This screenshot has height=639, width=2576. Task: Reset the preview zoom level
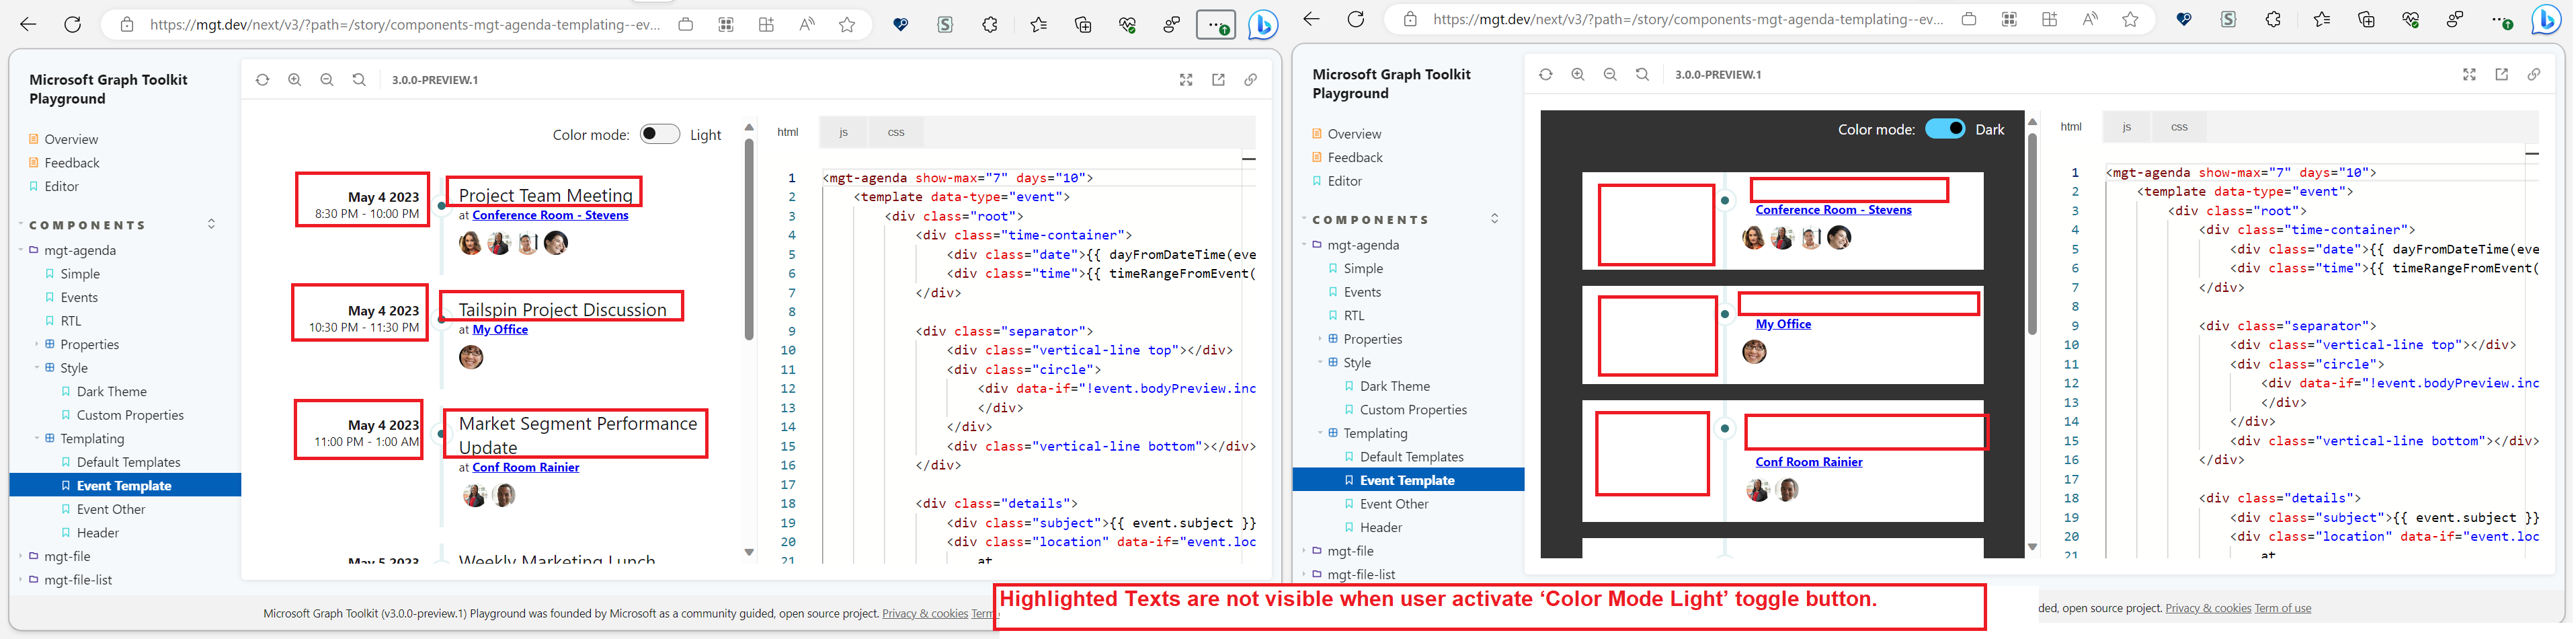(x=359, y=80)
